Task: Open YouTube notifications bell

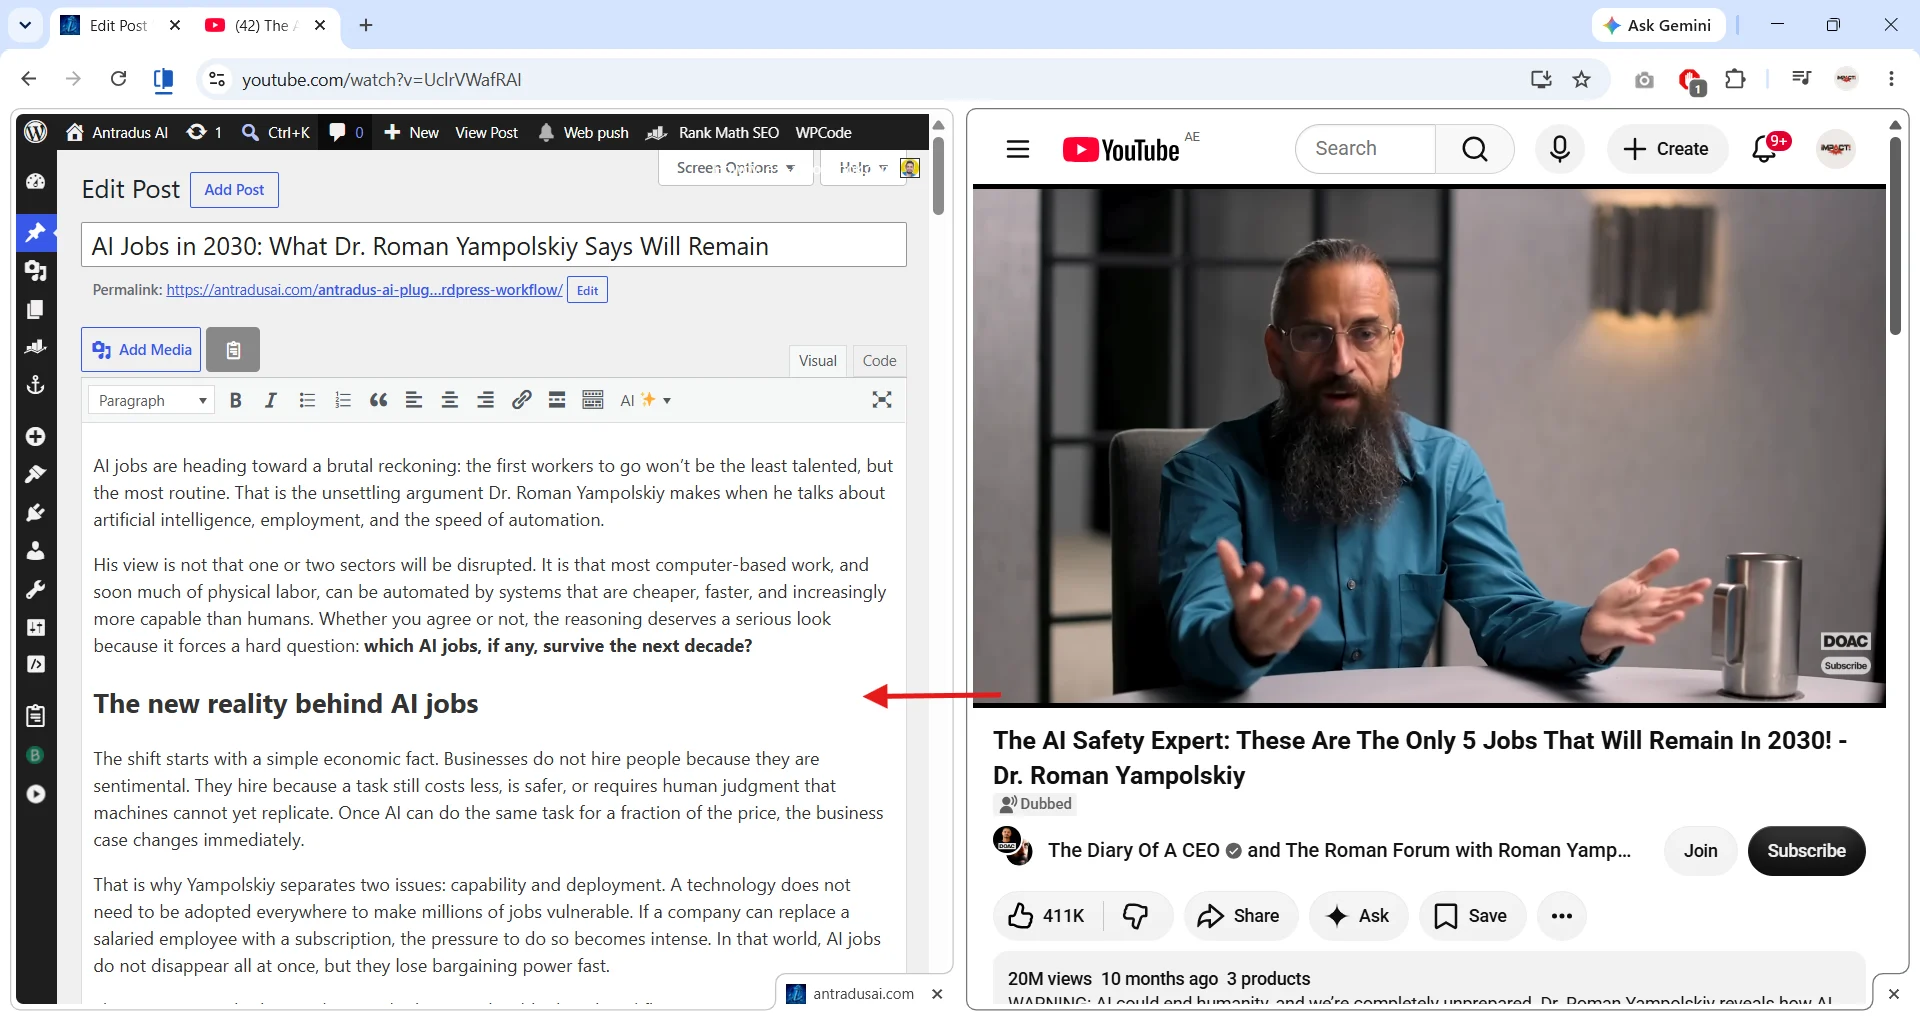Action: coord(1766,149)
